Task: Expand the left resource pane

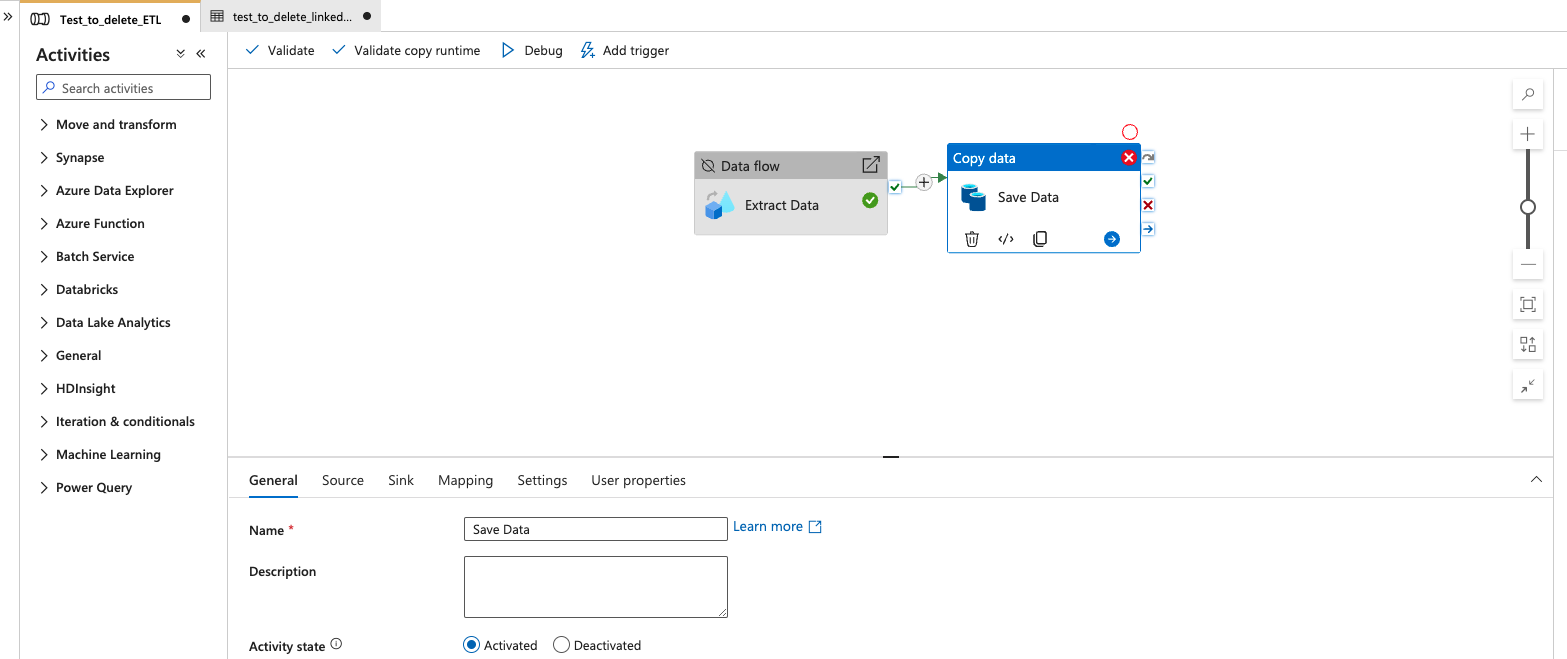Action: pyautogui.click(x=8, y=18)
